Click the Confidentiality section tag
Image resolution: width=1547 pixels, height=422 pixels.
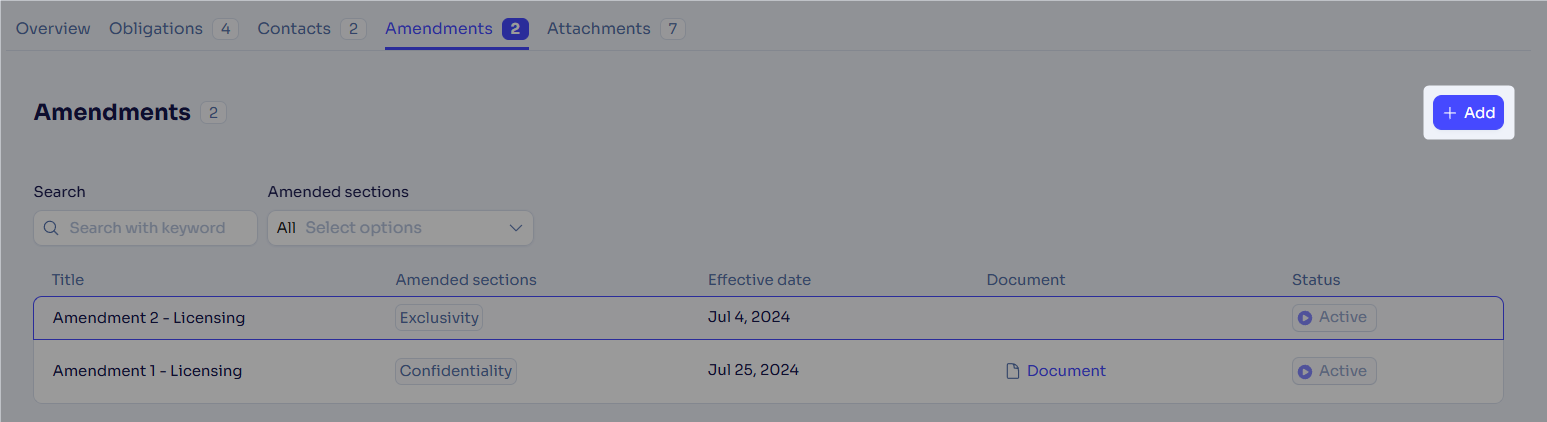(456, 371)
